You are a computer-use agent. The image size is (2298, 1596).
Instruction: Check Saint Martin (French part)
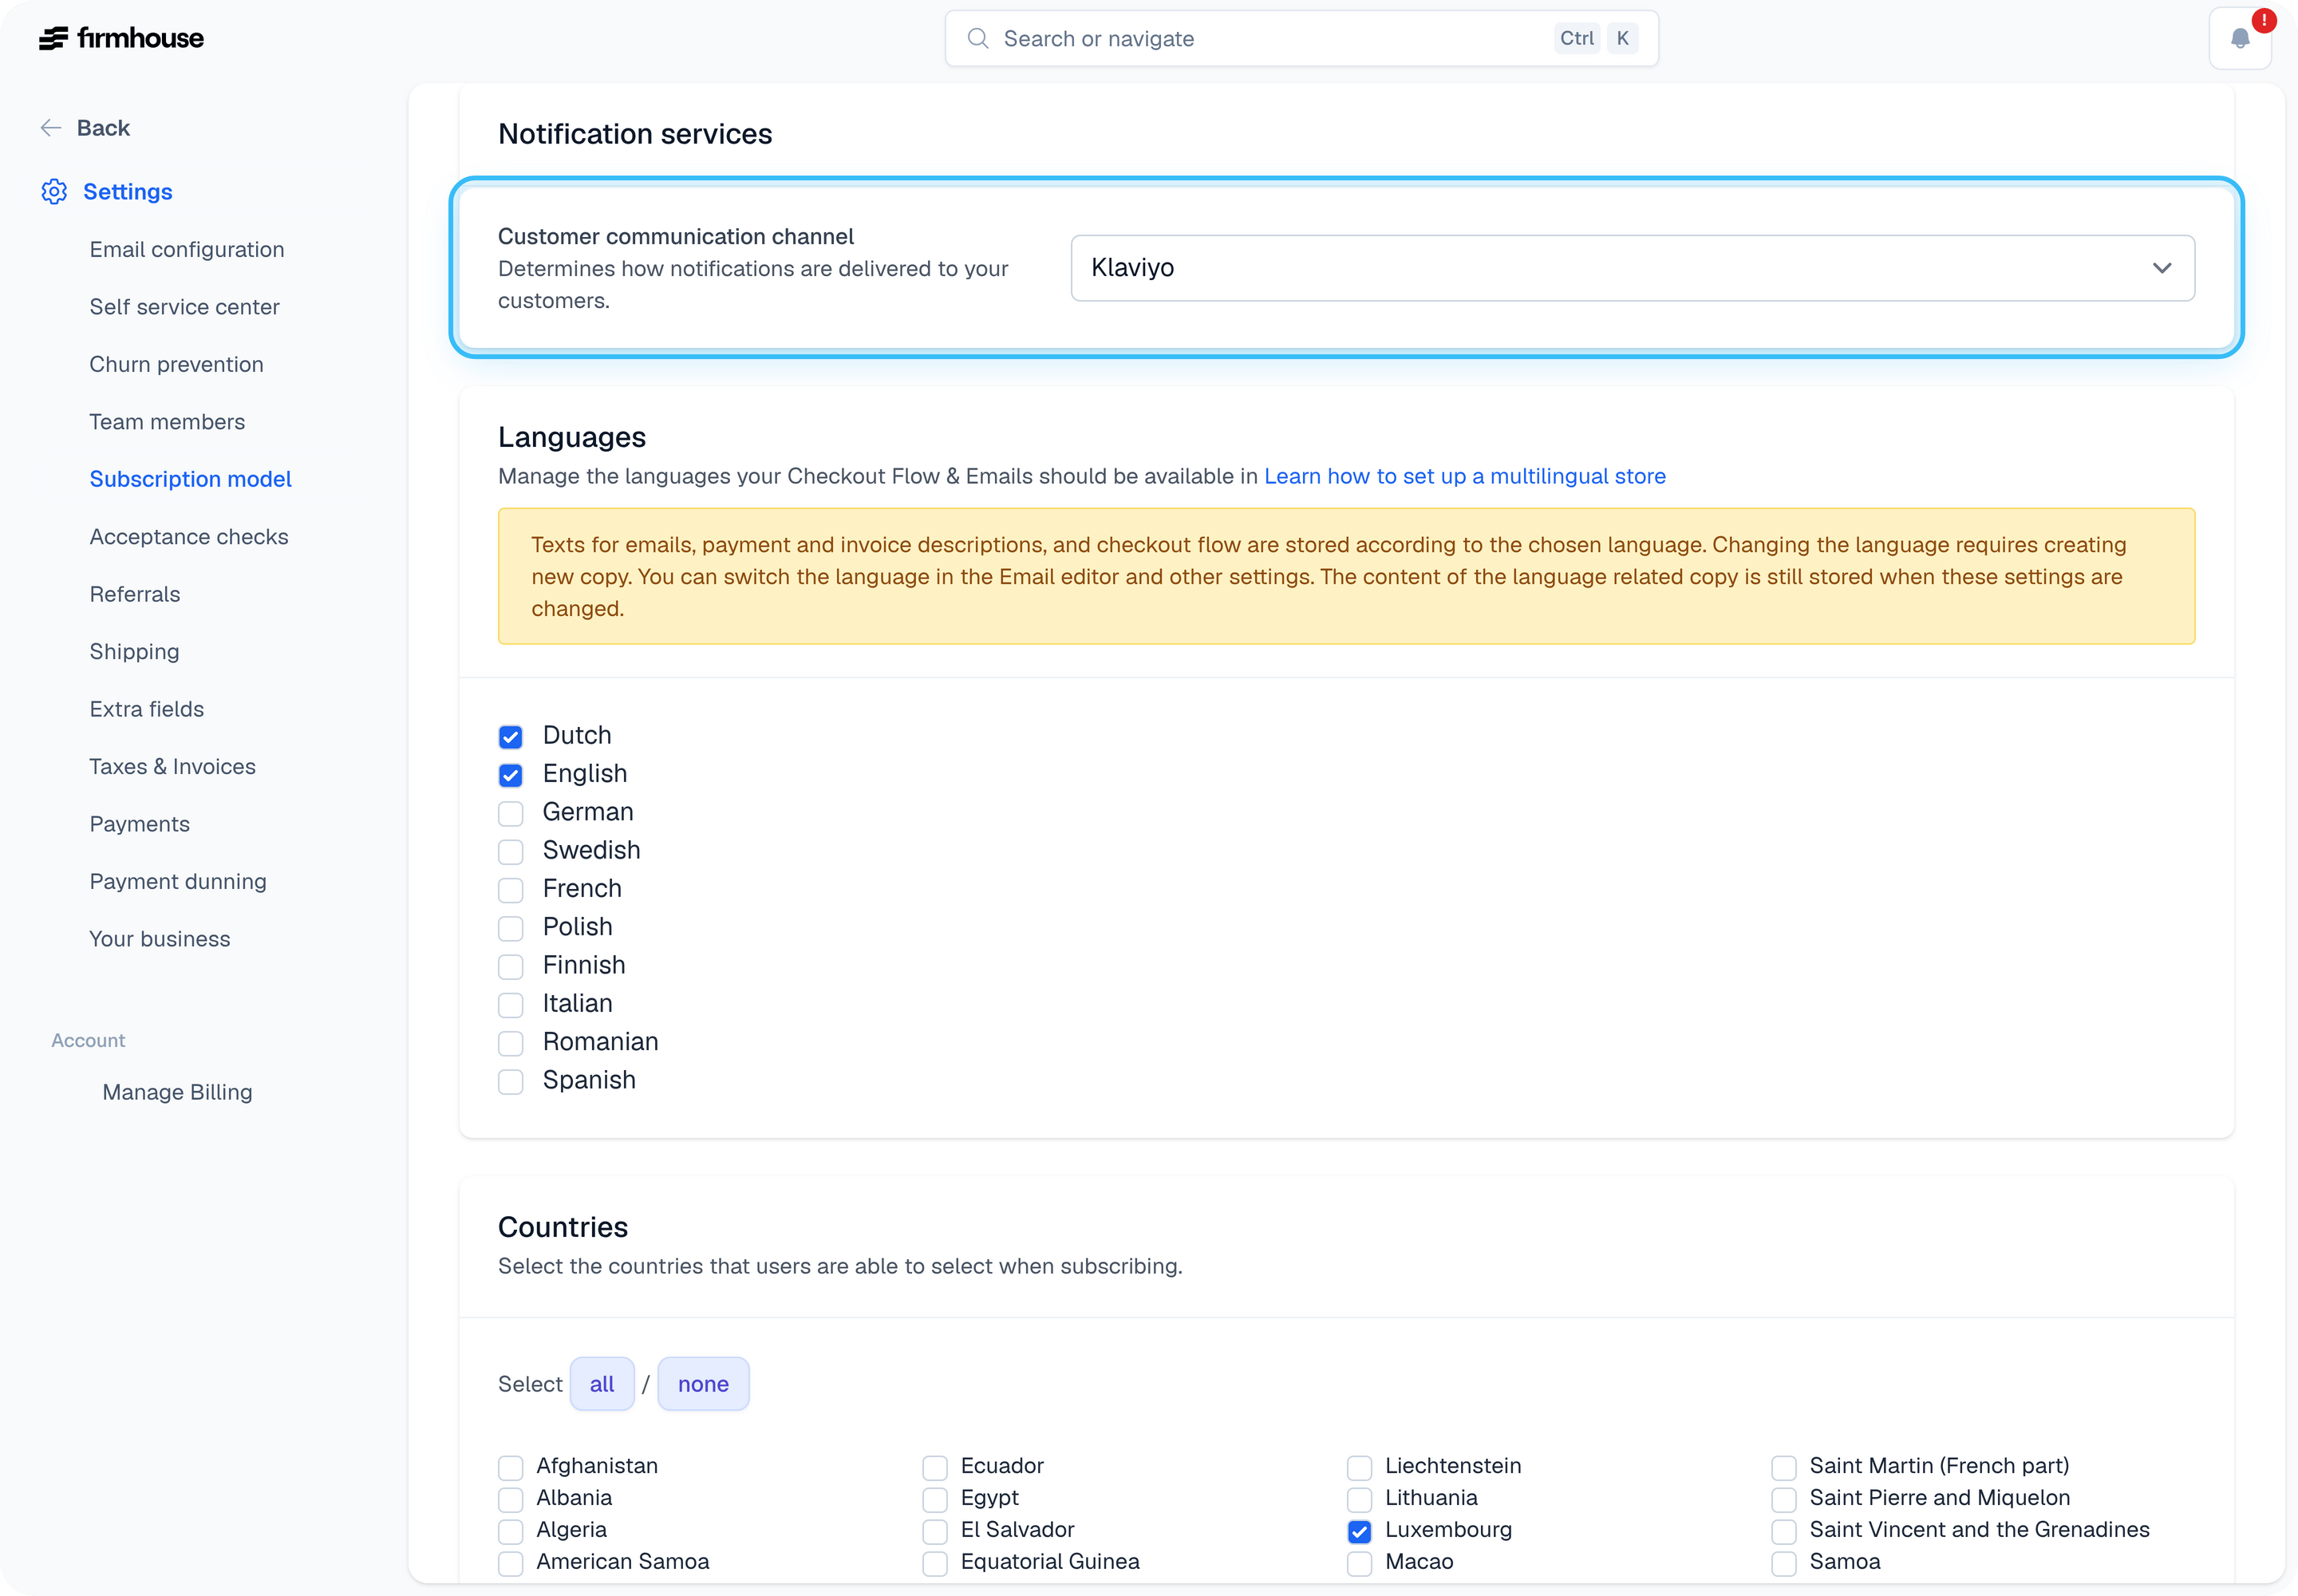1784,1467
